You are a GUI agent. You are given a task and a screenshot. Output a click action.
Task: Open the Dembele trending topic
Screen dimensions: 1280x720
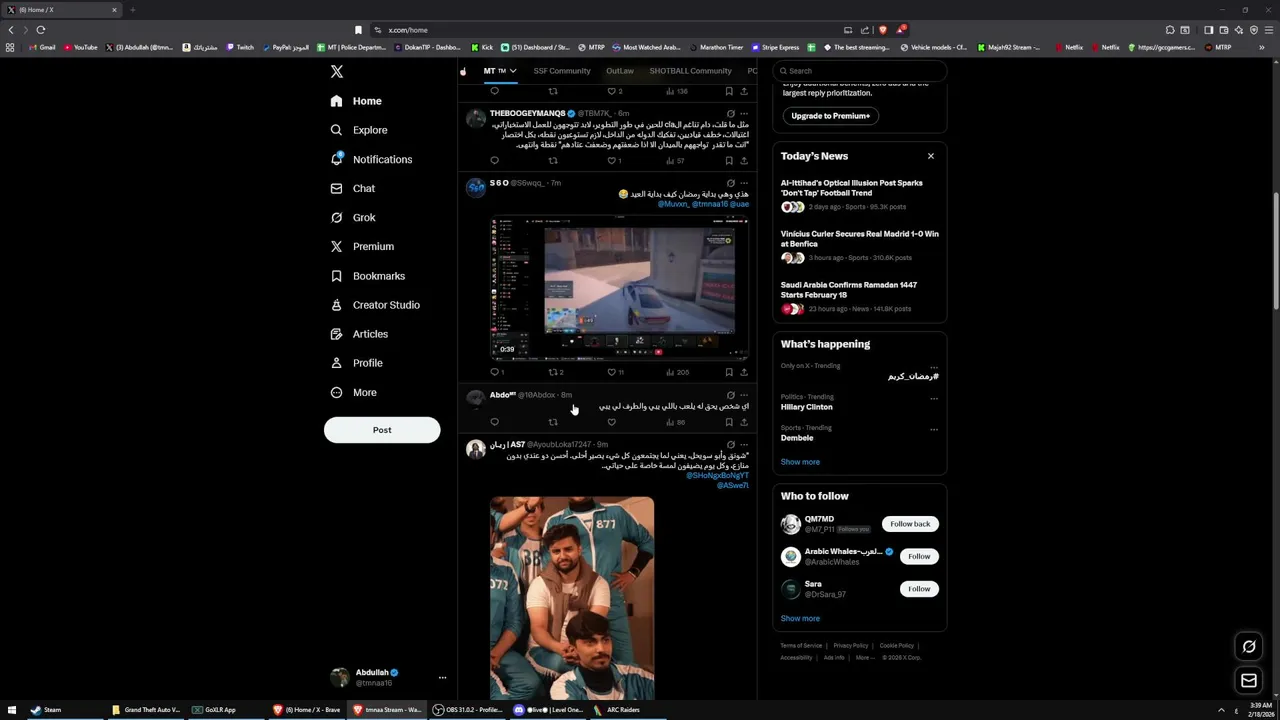click(x=797, y=438)
